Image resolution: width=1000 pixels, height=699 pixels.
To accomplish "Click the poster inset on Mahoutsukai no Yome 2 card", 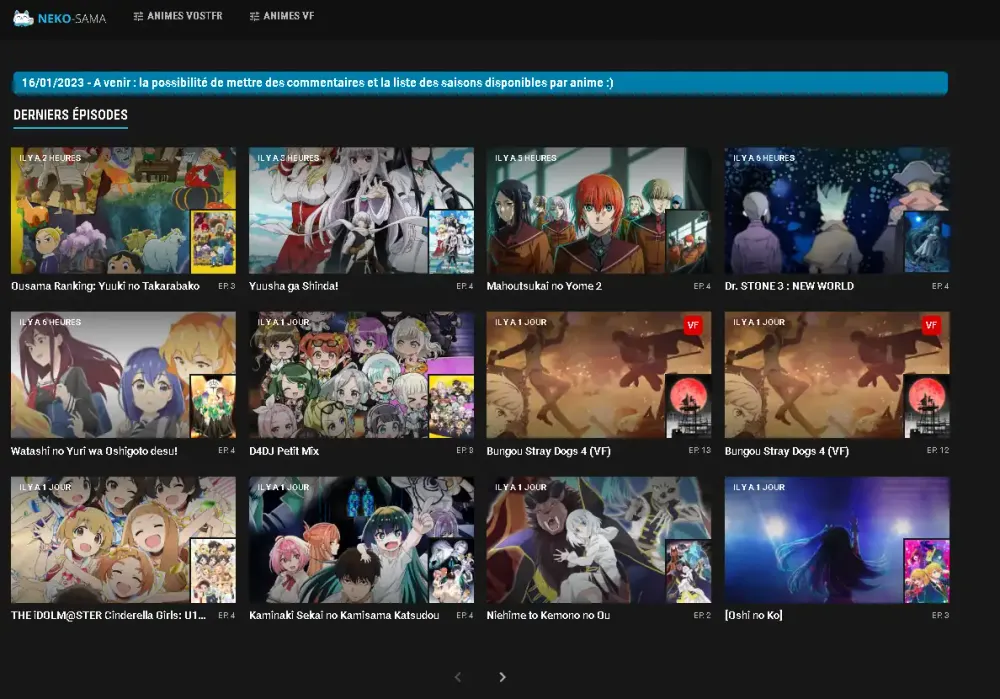I will click(x=689, y=242).
